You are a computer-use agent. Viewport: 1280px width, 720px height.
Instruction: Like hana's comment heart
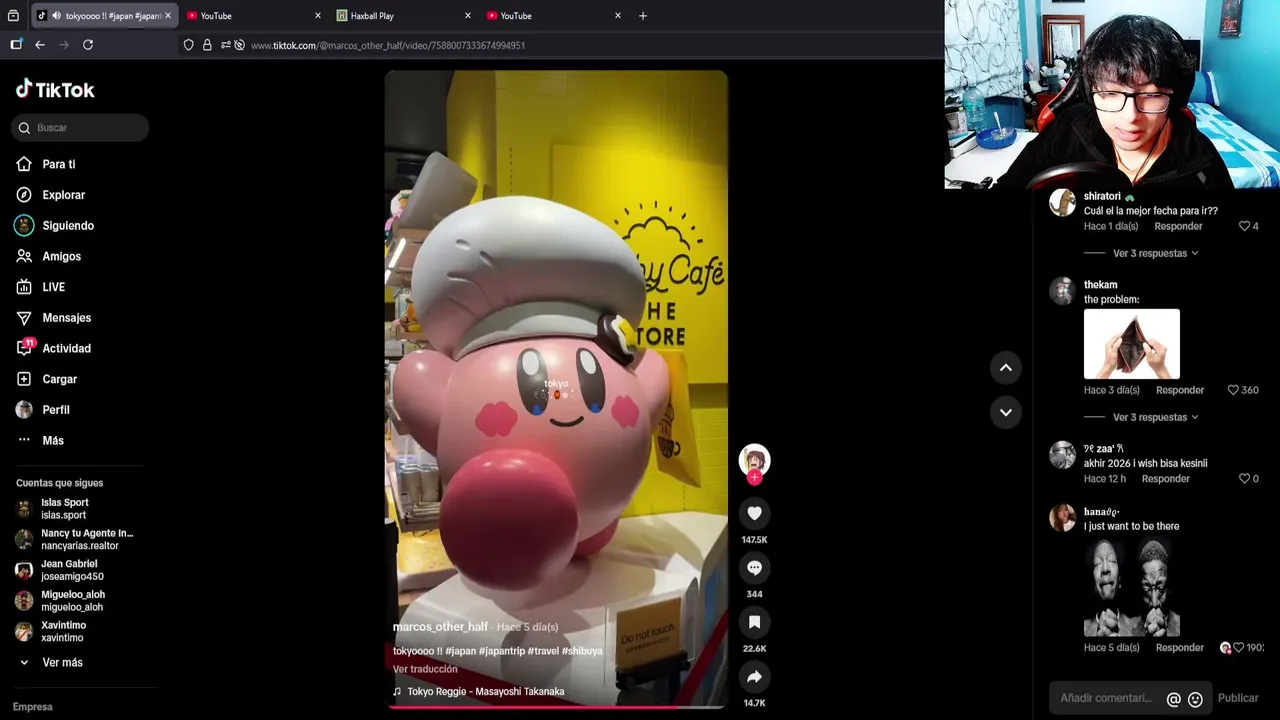[1239, 648]
